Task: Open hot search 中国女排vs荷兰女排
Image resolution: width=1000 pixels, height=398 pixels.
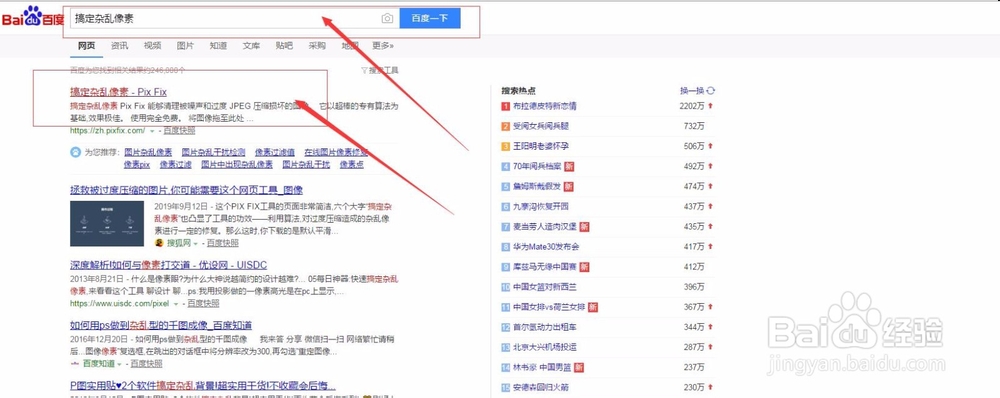Action: click(x=548, y=307)
